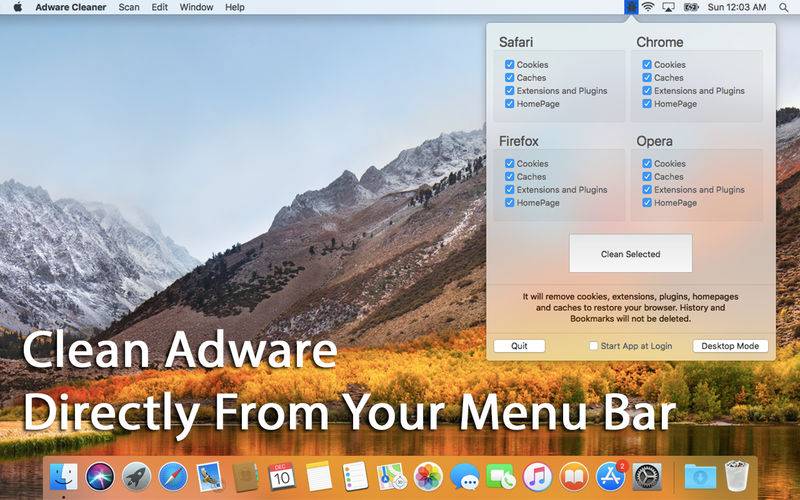Image resolution: width=800 pixels, height=500 pixels.
Task: Toggle Firefox HomePage checkbox
Action: [x=509, y=203]
